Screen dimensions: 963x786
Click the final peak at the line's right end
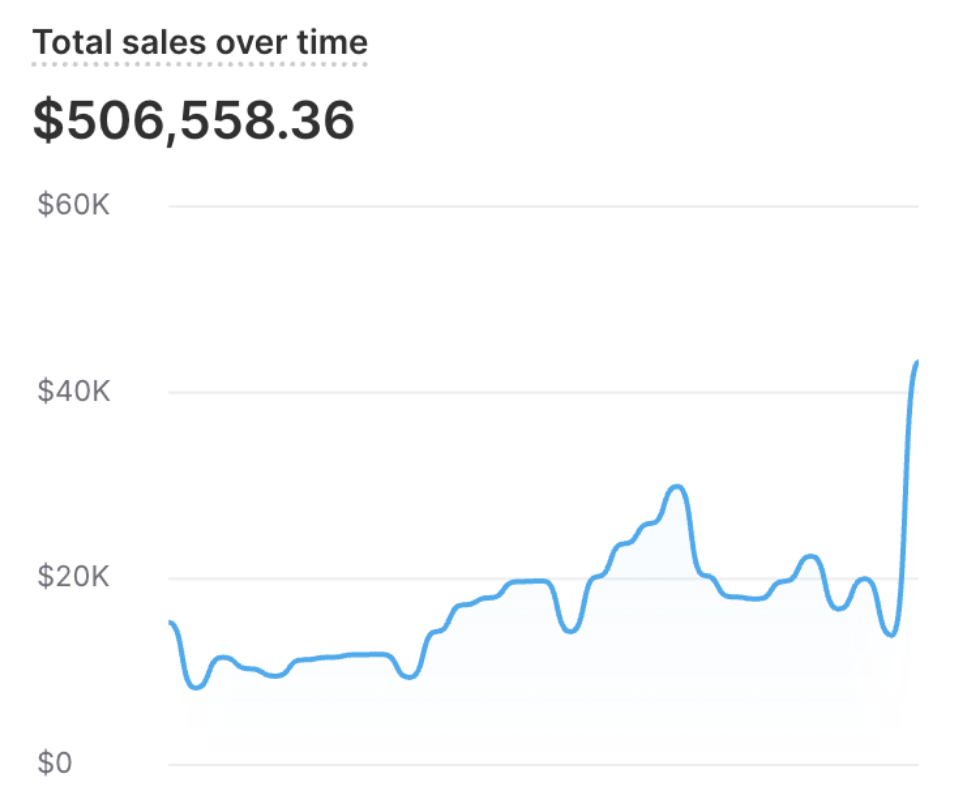pyautogui.click(x=916, y=362)
